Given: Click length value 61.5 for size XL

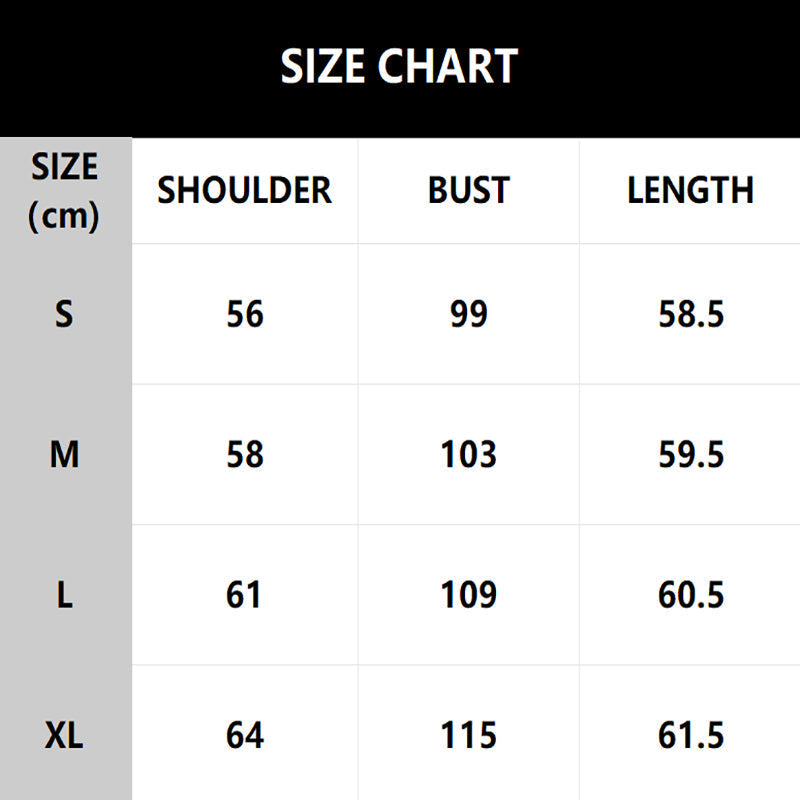Looking at the screenshot, I should click(690, 737).
